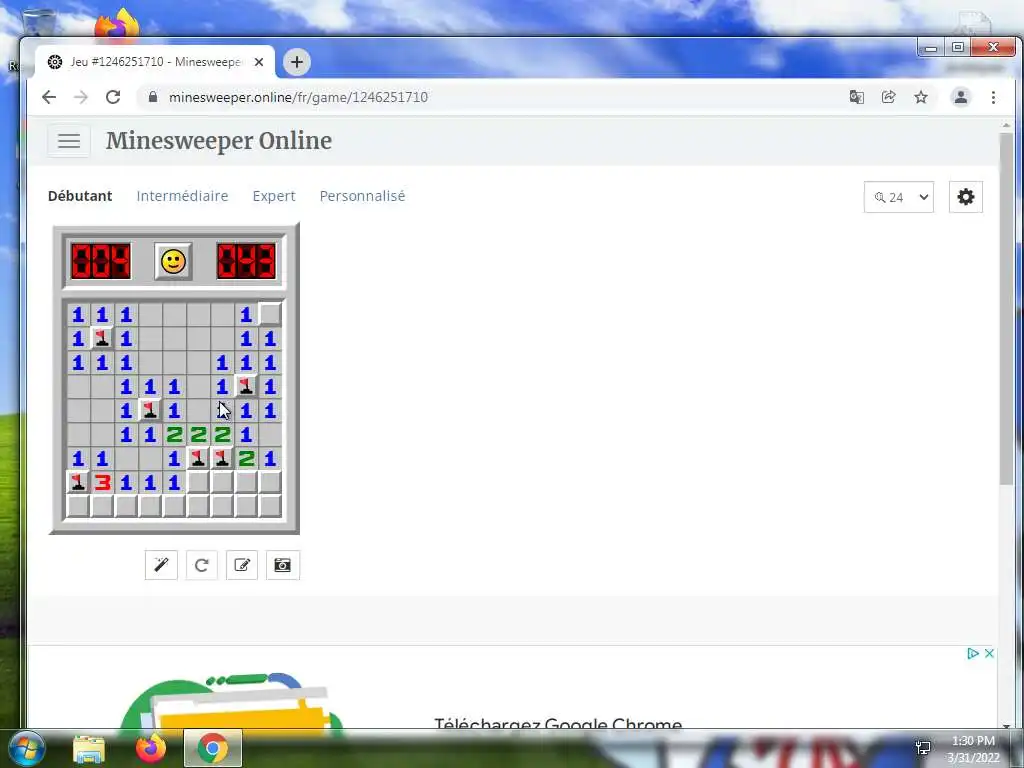Click the unopened cell below the left seventh-row flag
The height and width of the screenshot is (768, 1024).
(198, 482)
